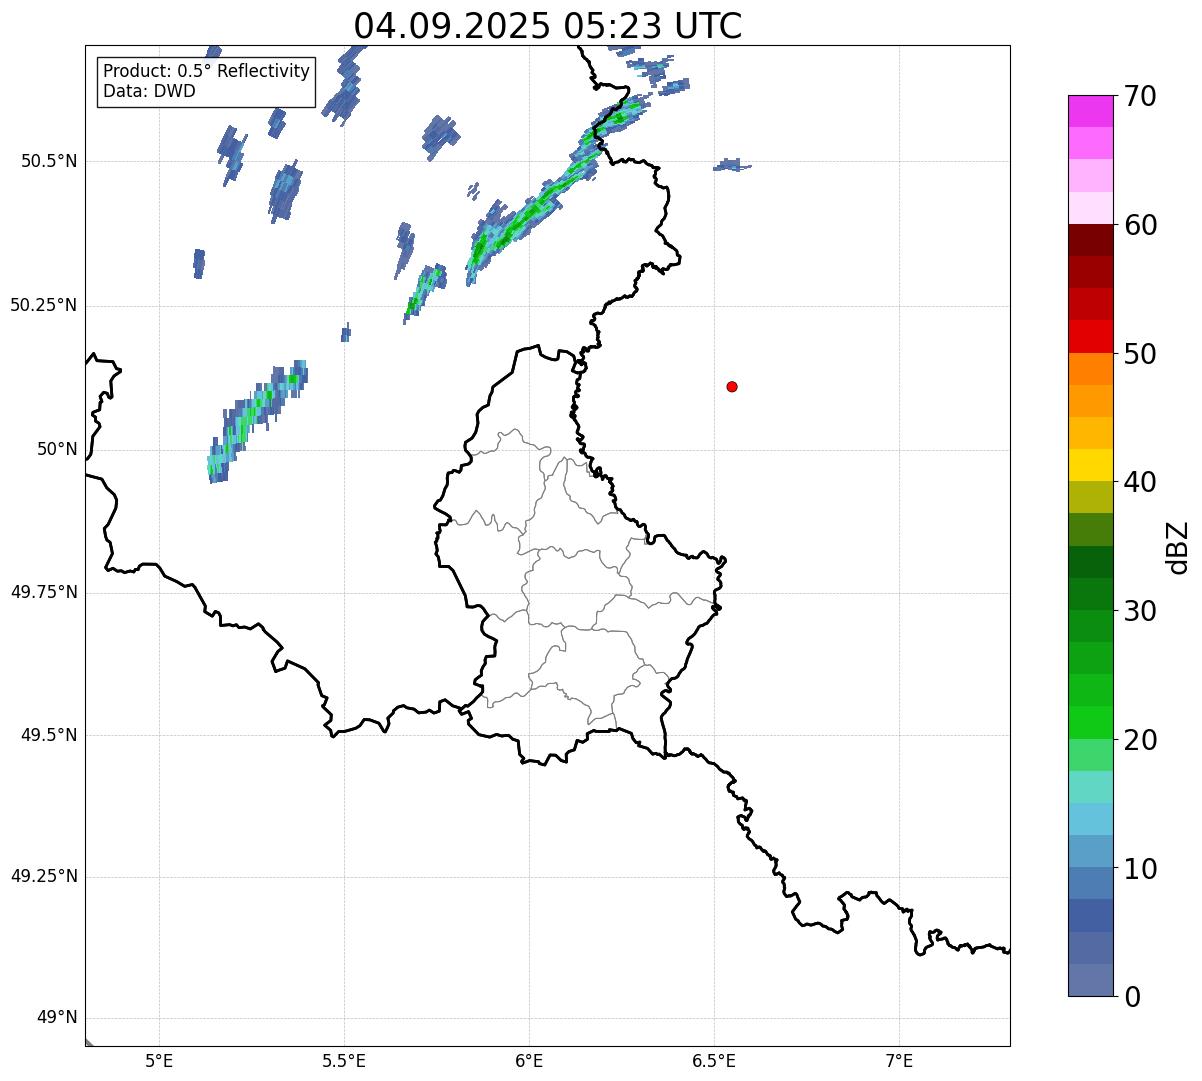Screen dimensions: 1202x1081
Task: Click the red station marker dot
Action: pos(732,387)
